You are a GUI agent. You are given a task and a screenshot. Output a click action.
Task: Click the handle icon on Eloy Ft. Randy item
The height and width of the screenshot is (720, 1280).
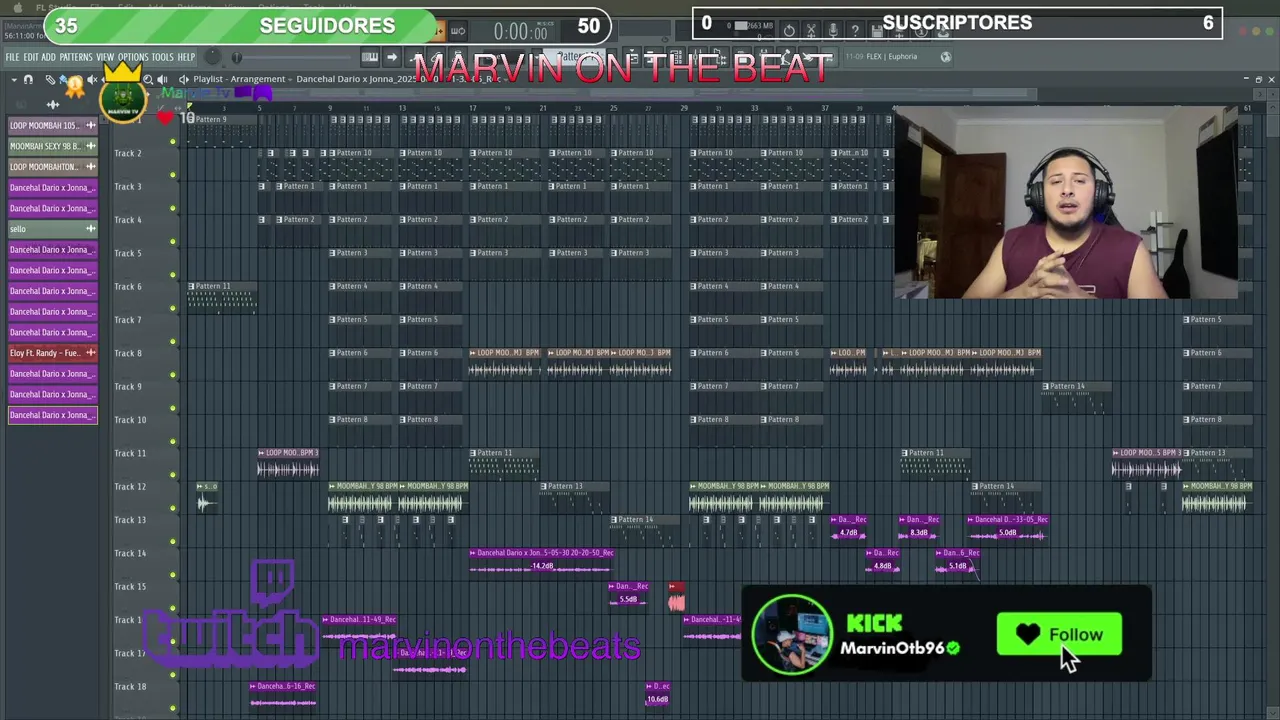(x=91, y=353)
